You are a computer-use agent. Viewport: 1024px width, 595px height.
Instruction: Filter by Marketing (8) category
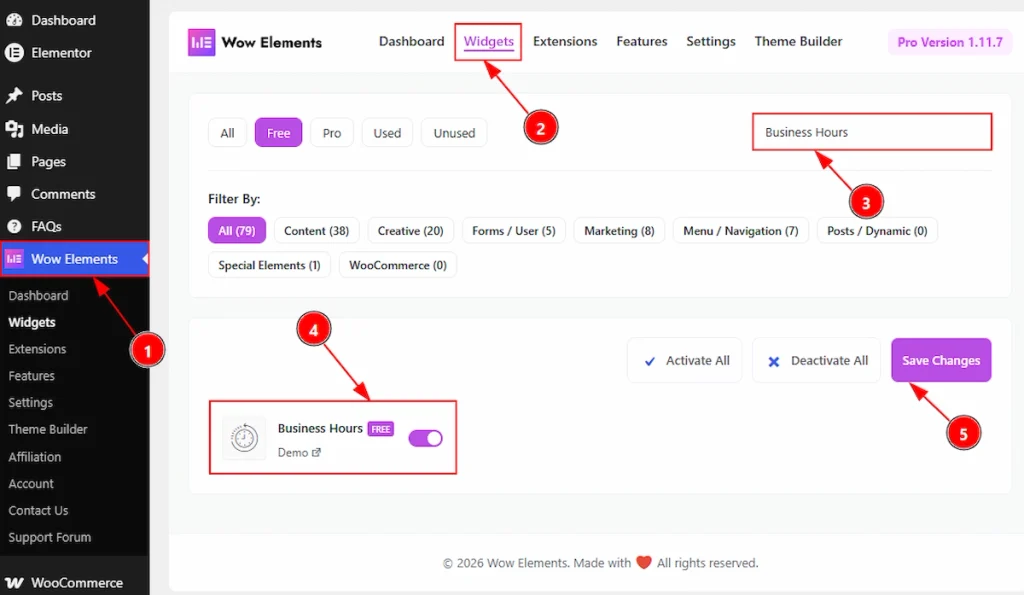pyautogui.click(x=619, y=231)
